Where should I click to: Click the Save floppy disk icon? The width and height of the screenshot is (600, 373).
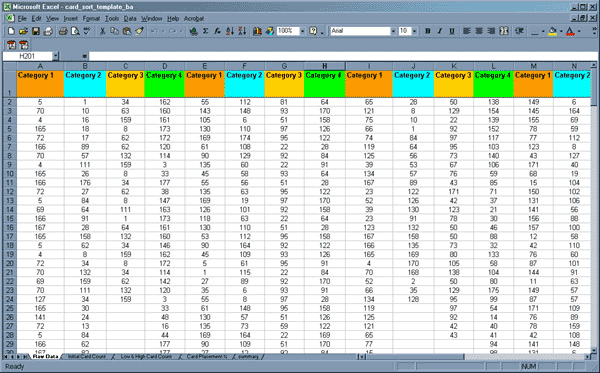coord(36,31)
